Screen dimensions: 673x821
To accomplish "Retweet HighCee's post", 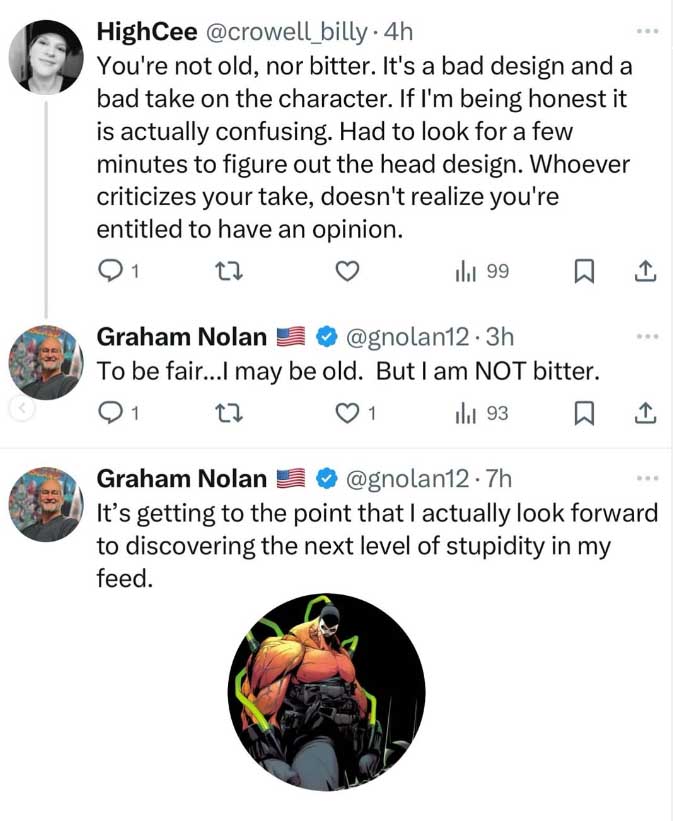I will tap(230, 270).
